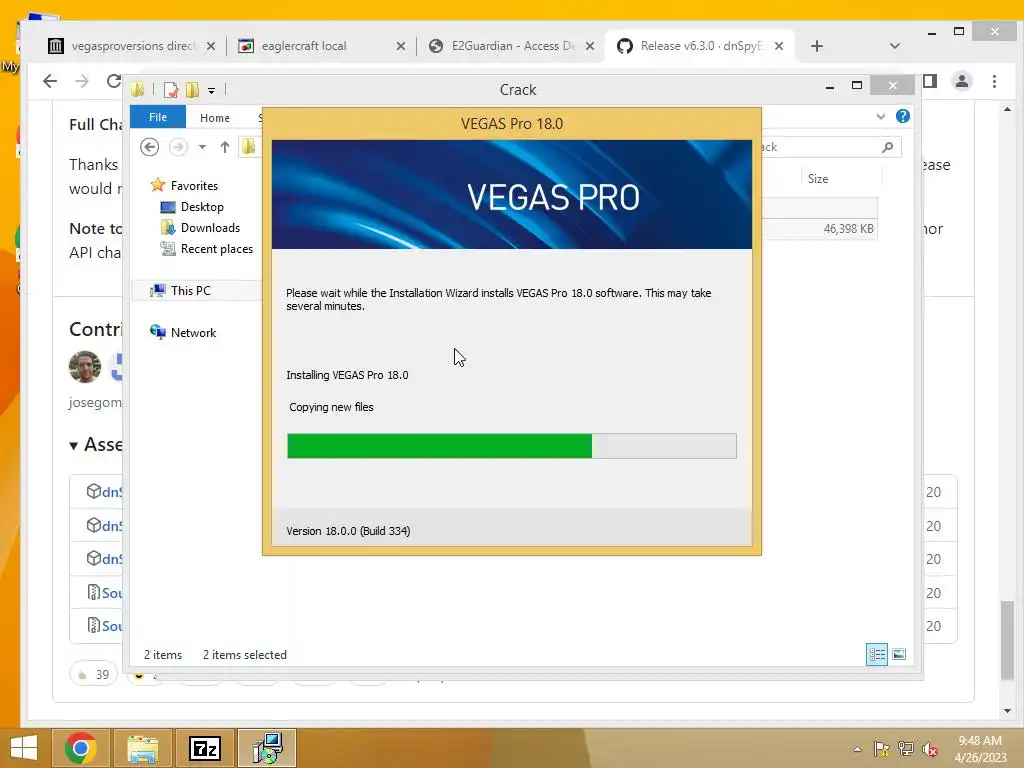Screen dimensions: 1024x768
Task: Switch to the vegasproversions directory tab
Action: point(132,46)
